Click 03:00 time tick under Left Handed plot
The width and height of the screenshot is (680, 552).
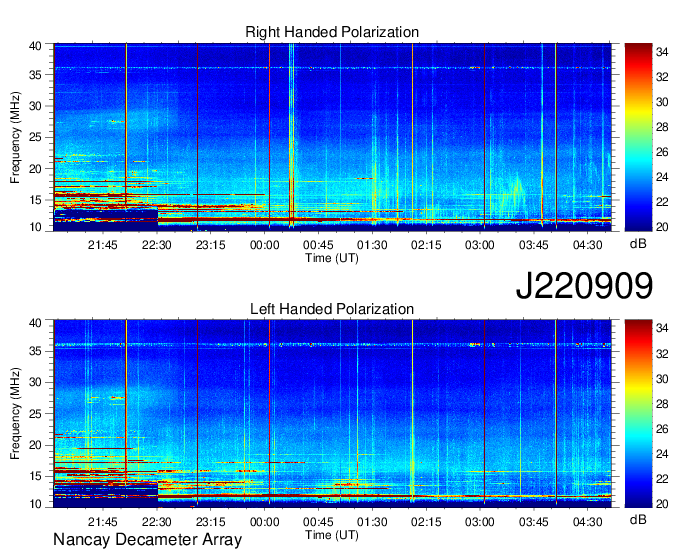(x=480, y=522)
